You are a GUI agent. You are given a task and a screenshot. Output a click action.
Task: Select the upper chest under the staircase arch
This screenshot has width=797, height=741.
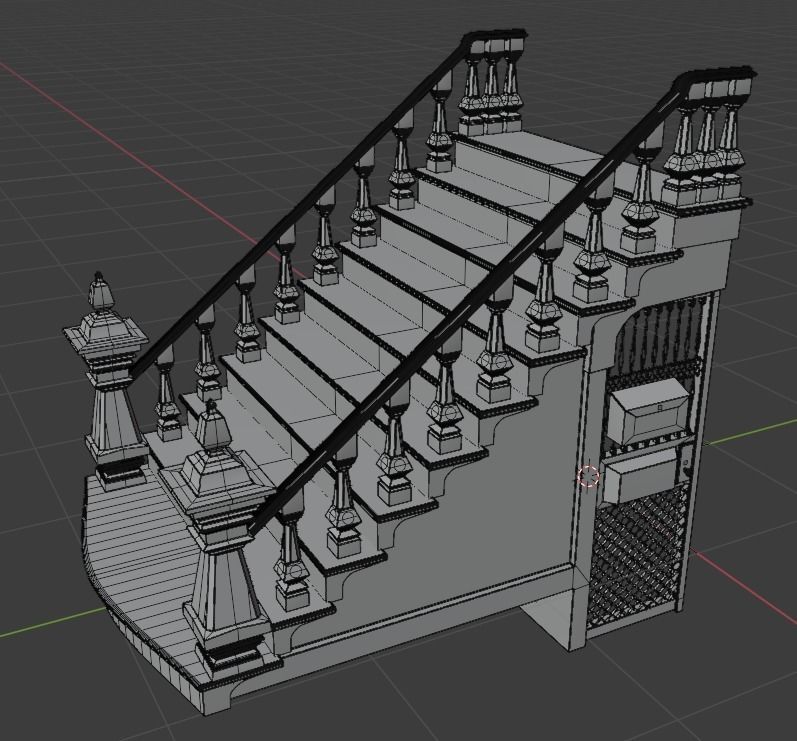(x=649, y=411)
